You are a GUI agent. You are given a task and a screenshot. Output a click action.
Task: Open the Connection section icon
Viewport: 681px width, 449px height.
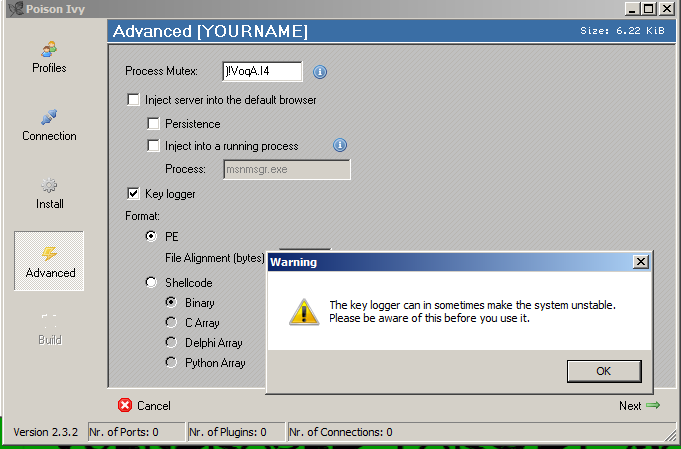tap(49, 117)
